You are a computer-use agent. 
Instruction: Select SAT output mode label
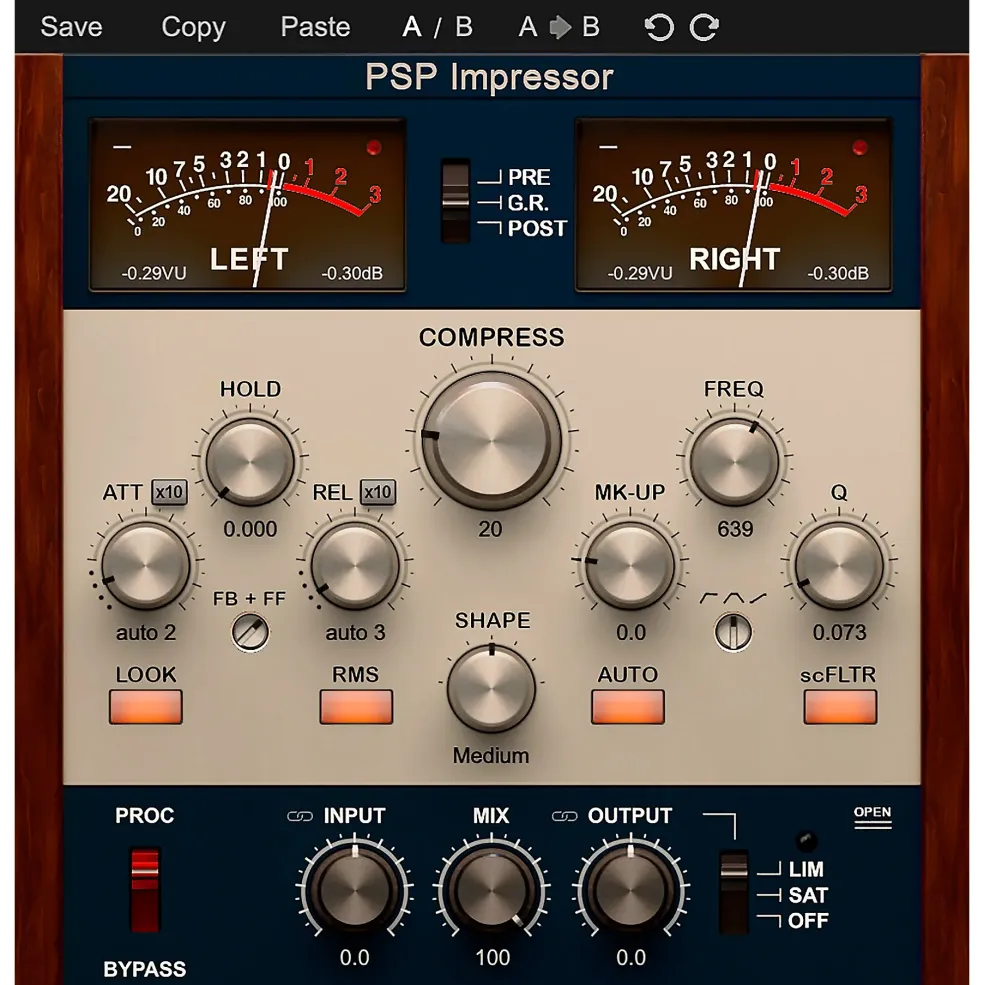point(808,895)
